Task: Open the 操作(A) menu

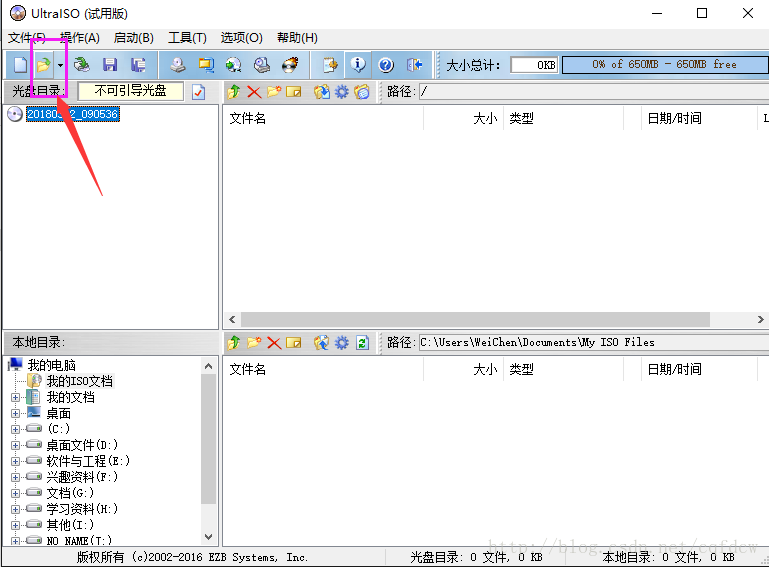Action: coord(79,38)
